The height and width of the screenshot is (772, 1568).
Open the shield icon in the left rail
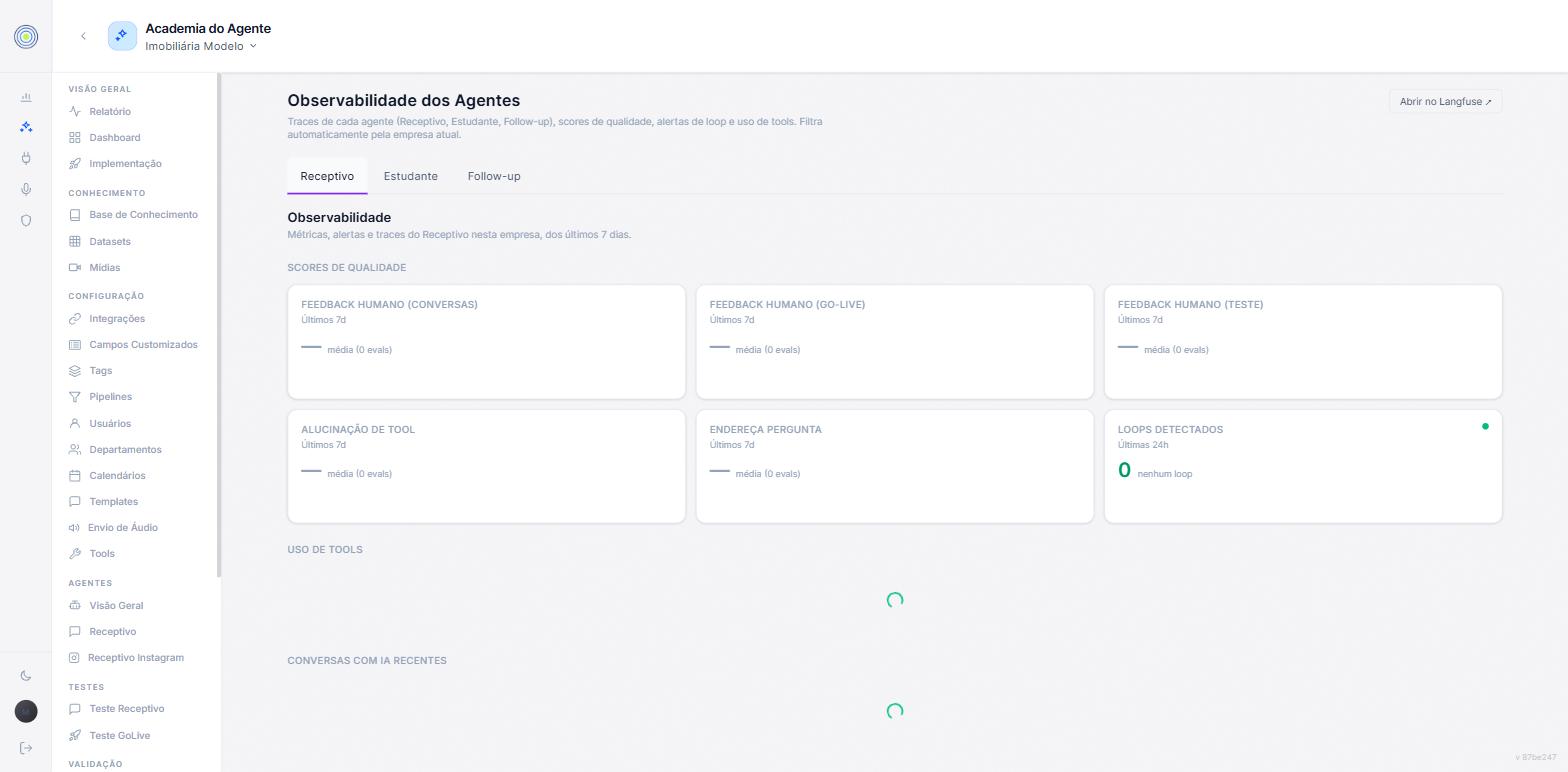point(26,220)
